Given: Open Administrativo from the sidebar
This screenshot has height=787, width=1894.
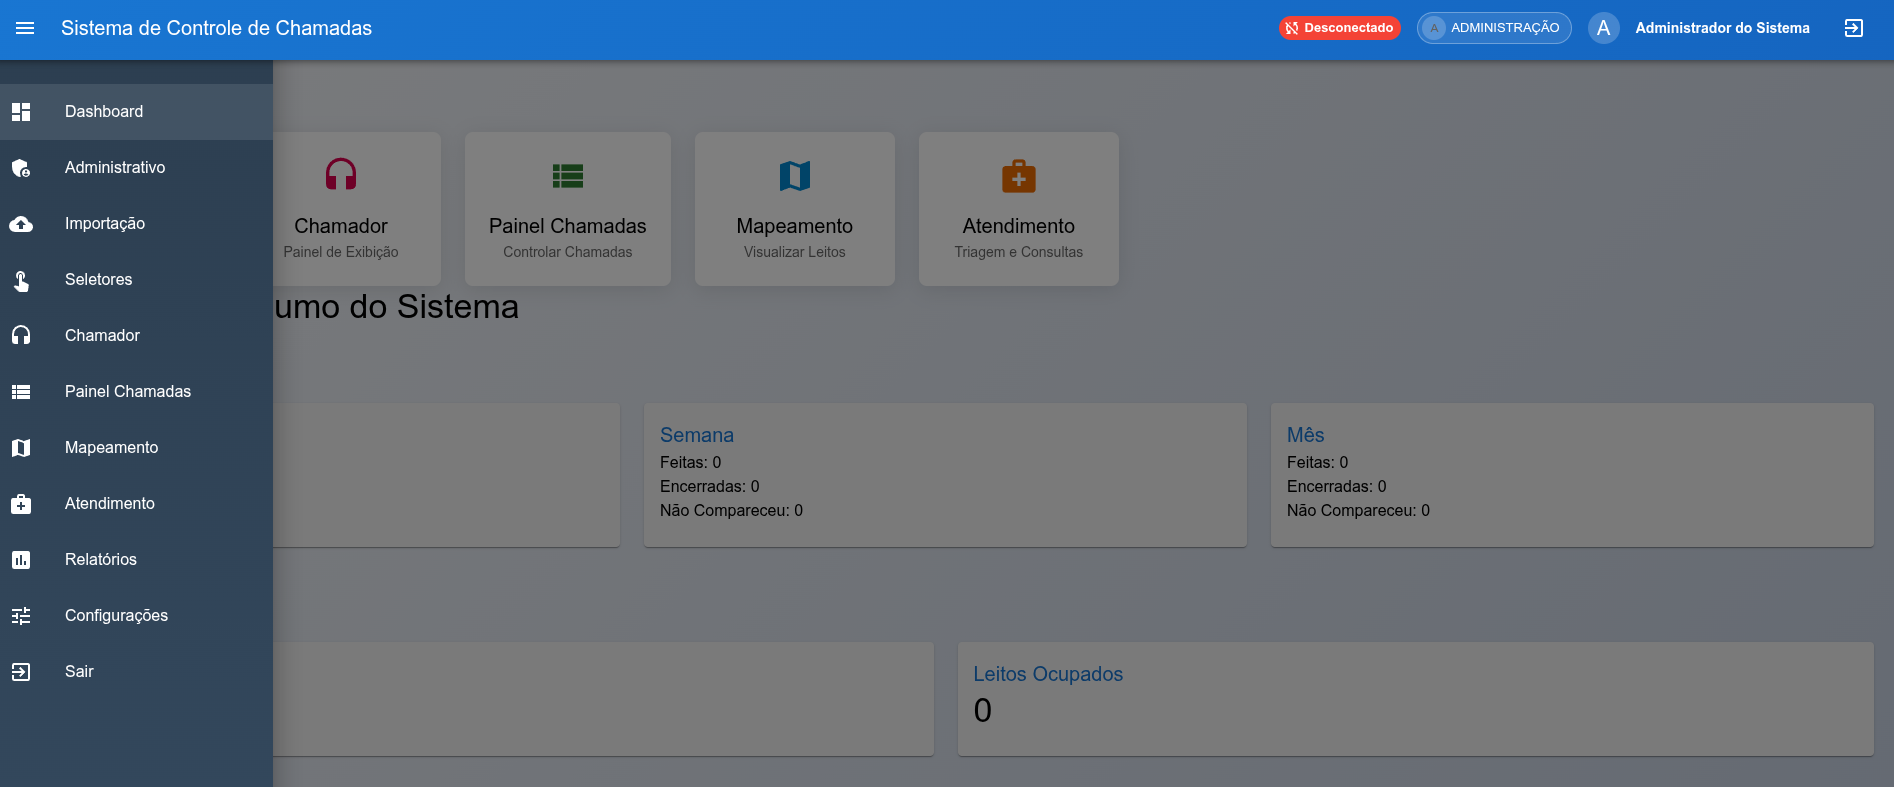Looking at the screenshot, I should tap(115, 168).
